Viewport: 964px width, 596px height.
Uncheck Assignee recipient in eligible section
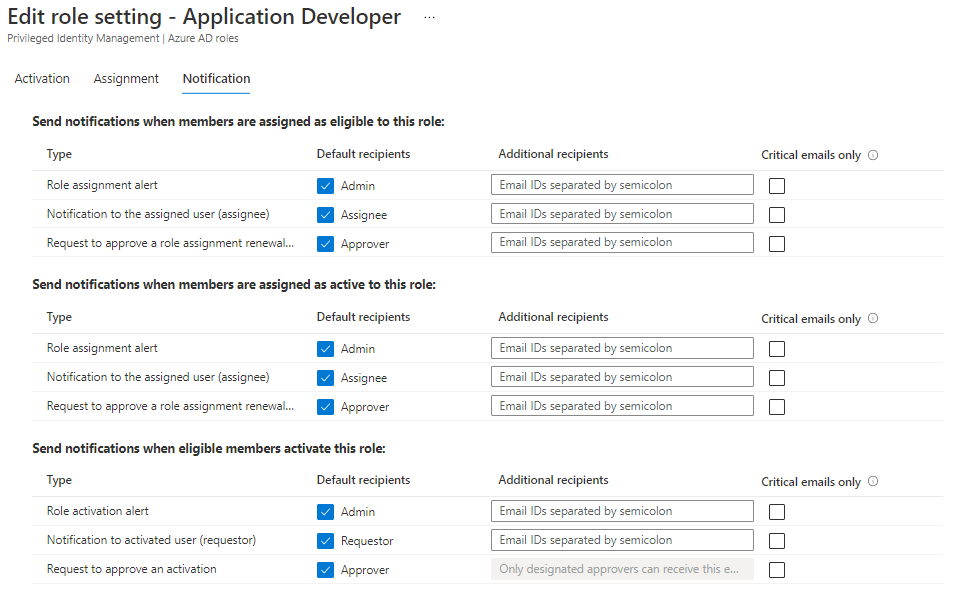[325, 215]
